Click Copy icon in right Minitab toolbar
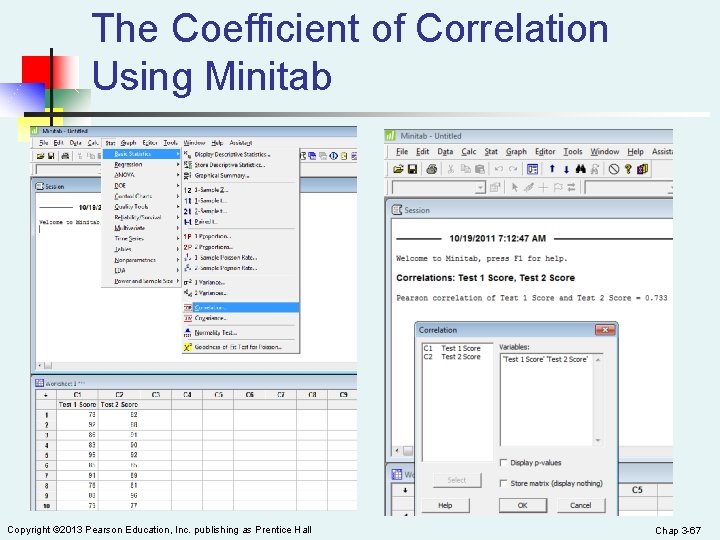 point(465,169)
